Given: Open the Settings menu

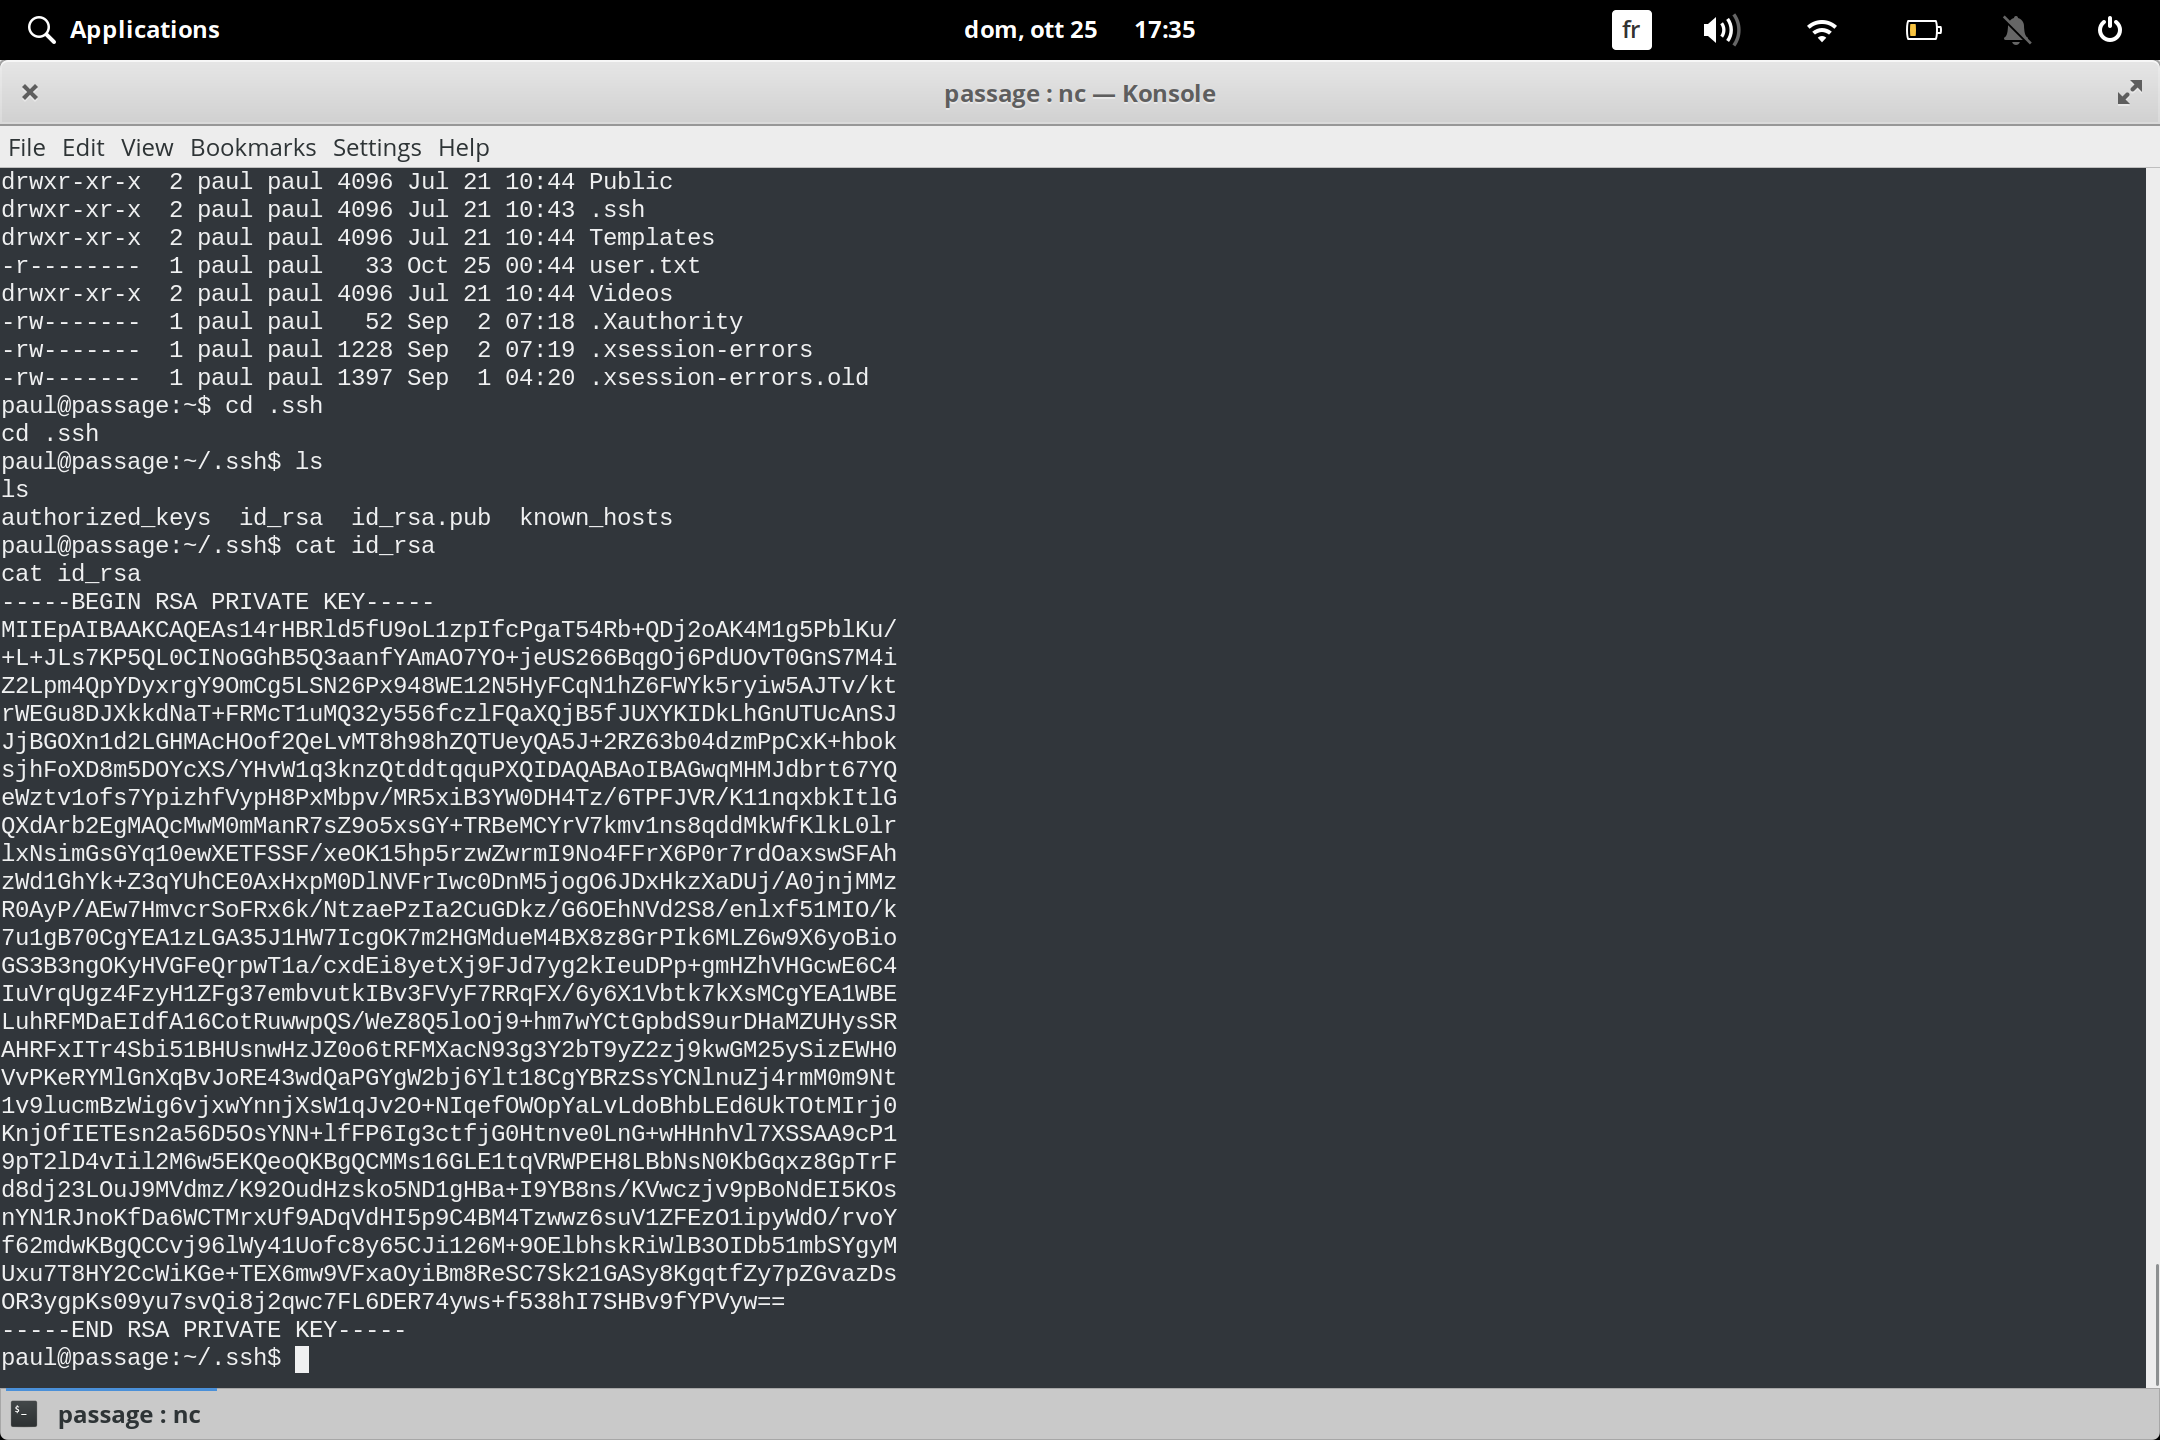Looking at the screenshot, I should (x=376, y=147).
